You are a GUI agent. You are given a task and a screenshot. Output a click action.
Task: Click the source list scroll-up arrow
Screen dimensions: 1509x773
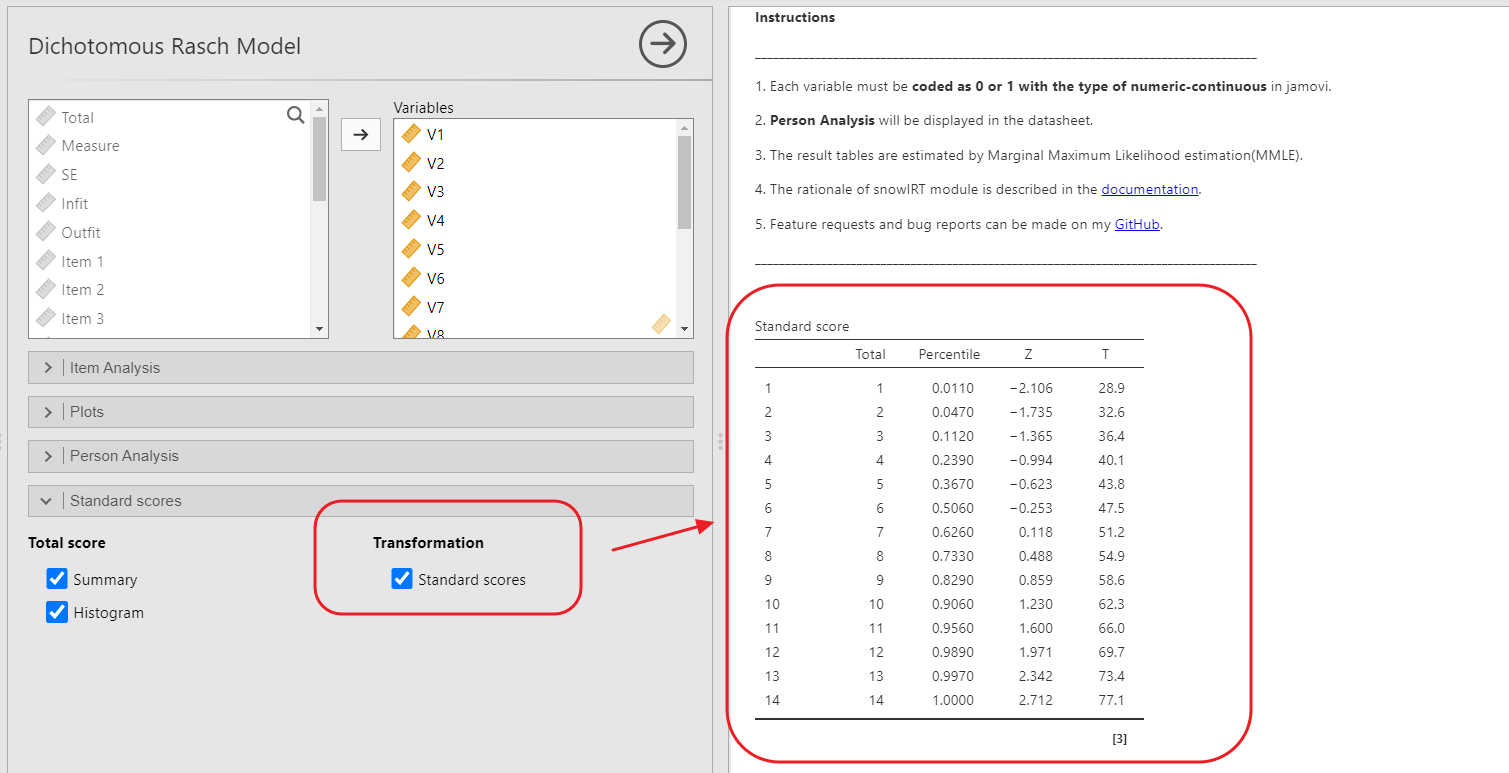[320, 108]
